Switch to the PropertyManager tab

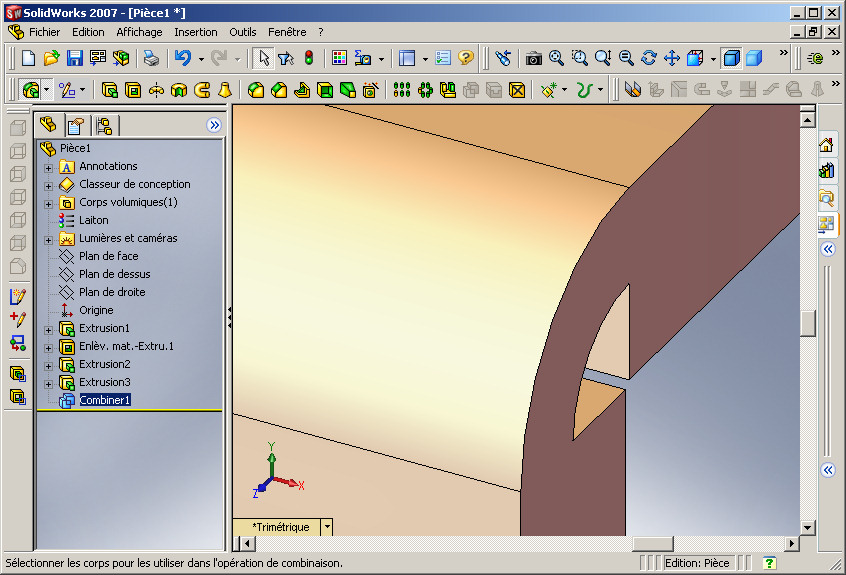(x=76, y=126)
